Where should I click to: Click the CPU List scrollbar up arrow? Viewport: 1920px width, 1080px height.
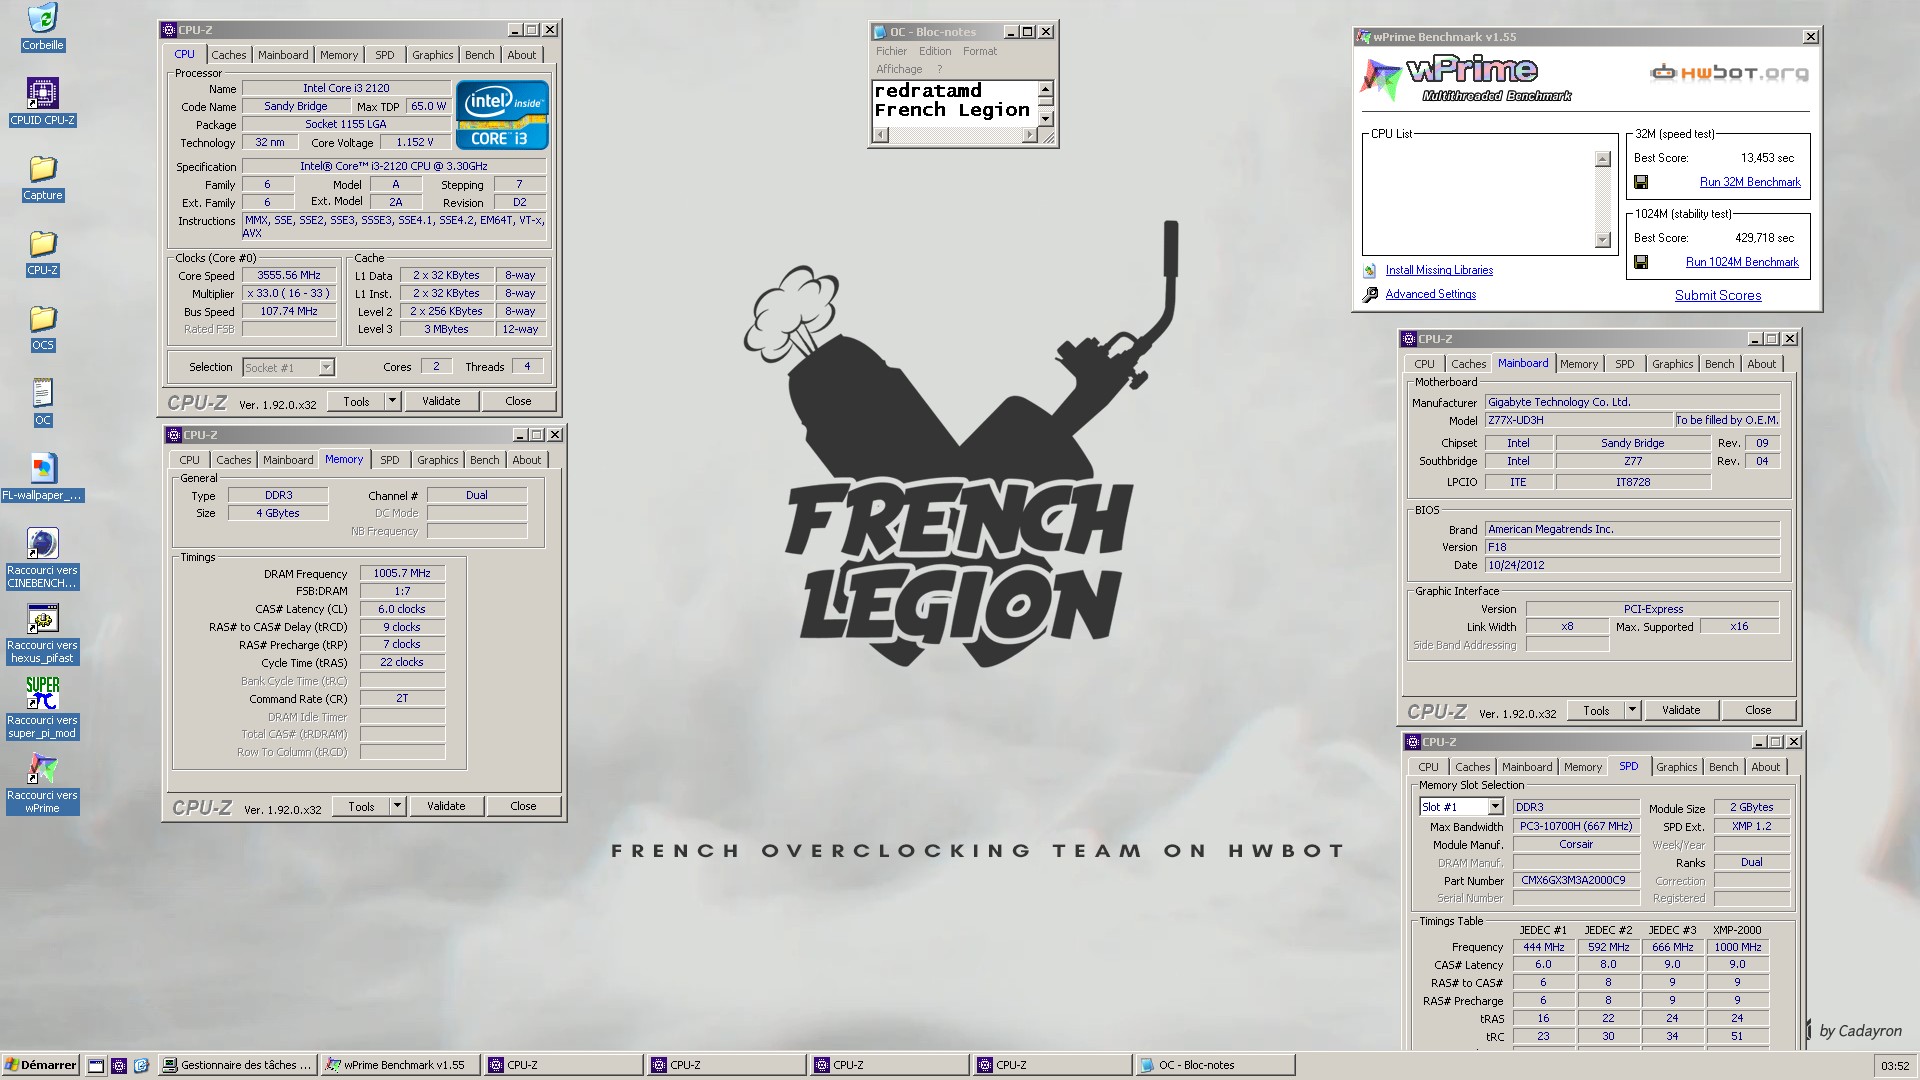(1603, 159)
